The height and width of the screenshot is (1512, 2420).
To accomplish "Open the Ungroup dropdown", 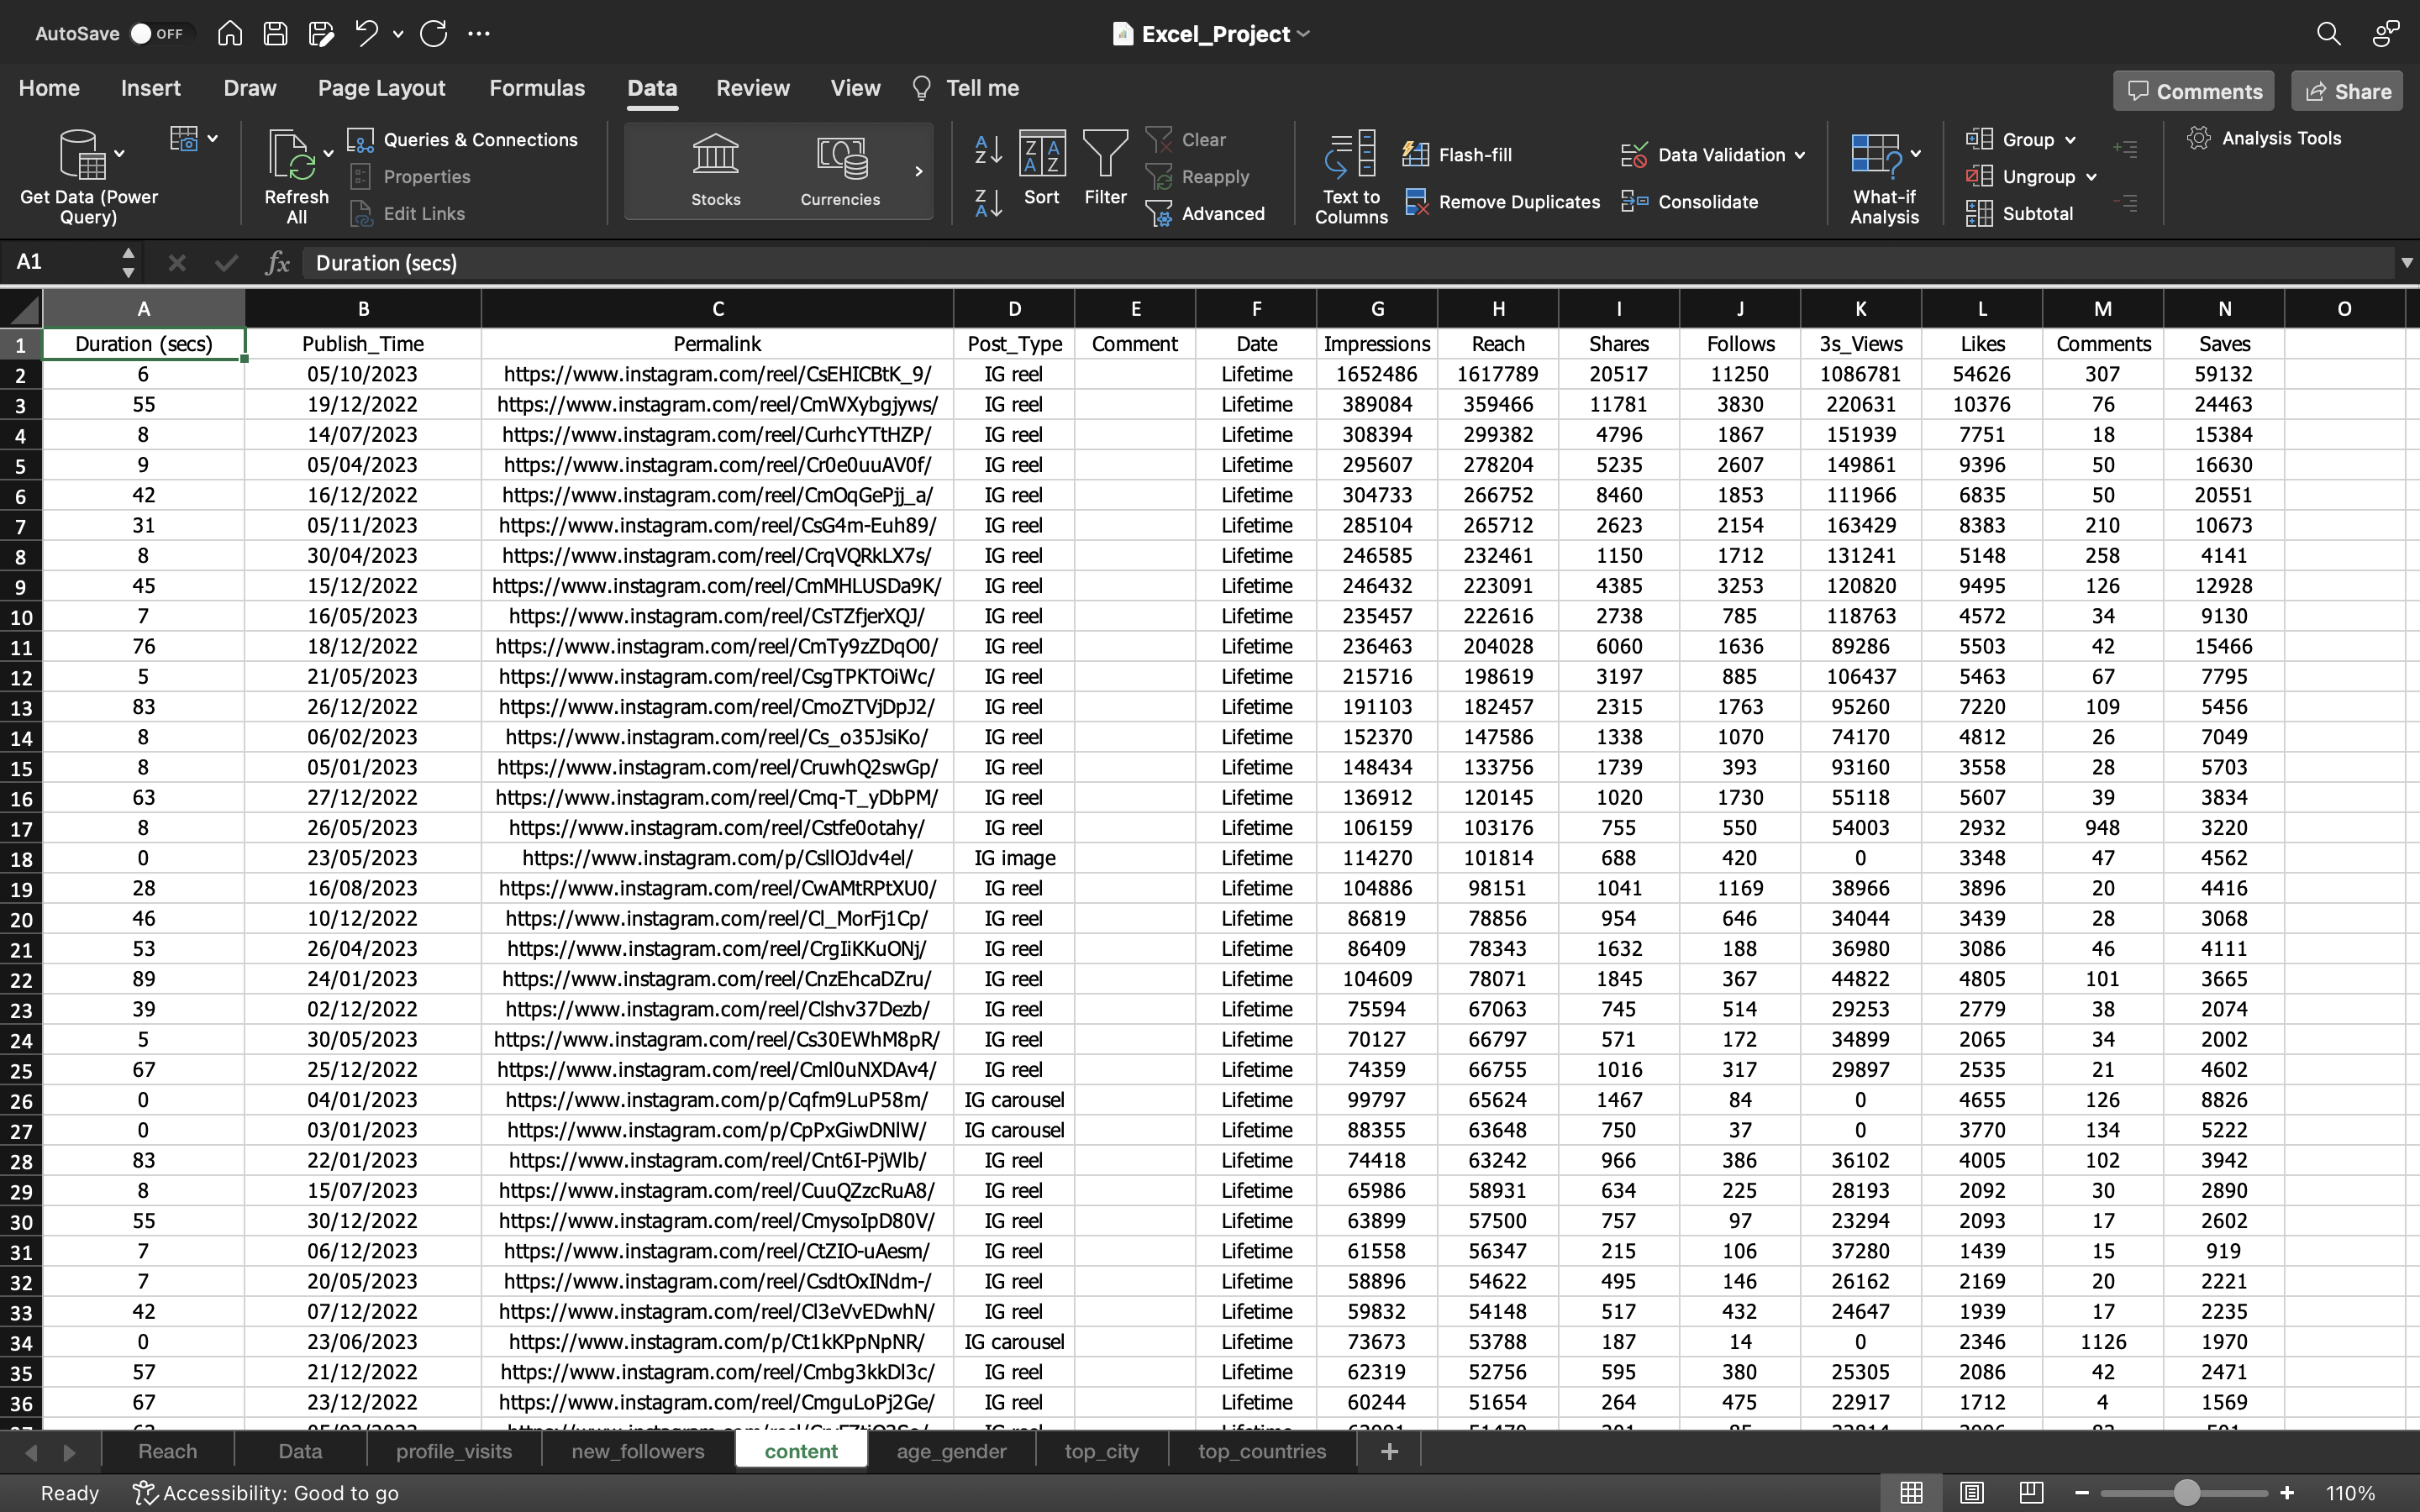I will click(x=2090, y=177).
